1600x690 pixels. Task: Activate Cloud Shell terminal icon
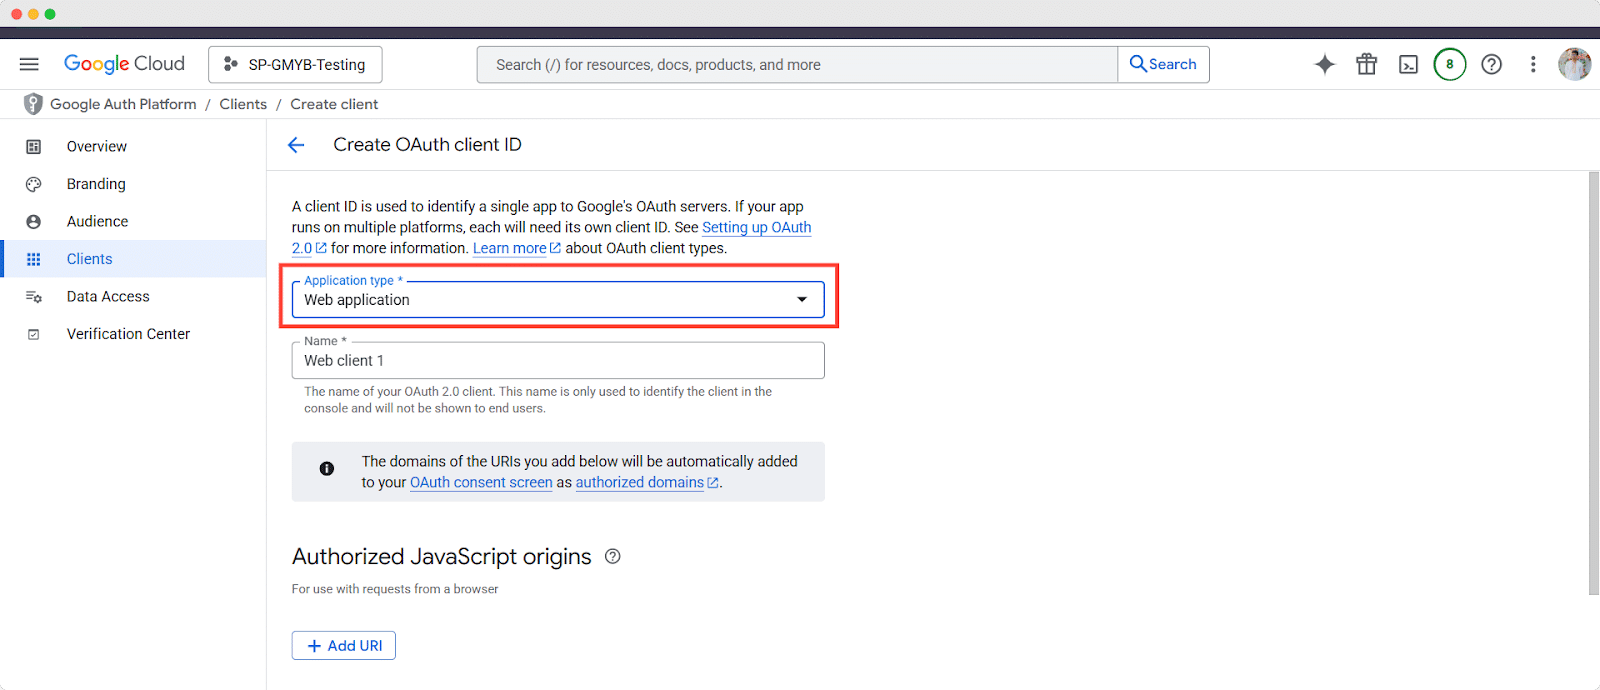coord(1408,65)
